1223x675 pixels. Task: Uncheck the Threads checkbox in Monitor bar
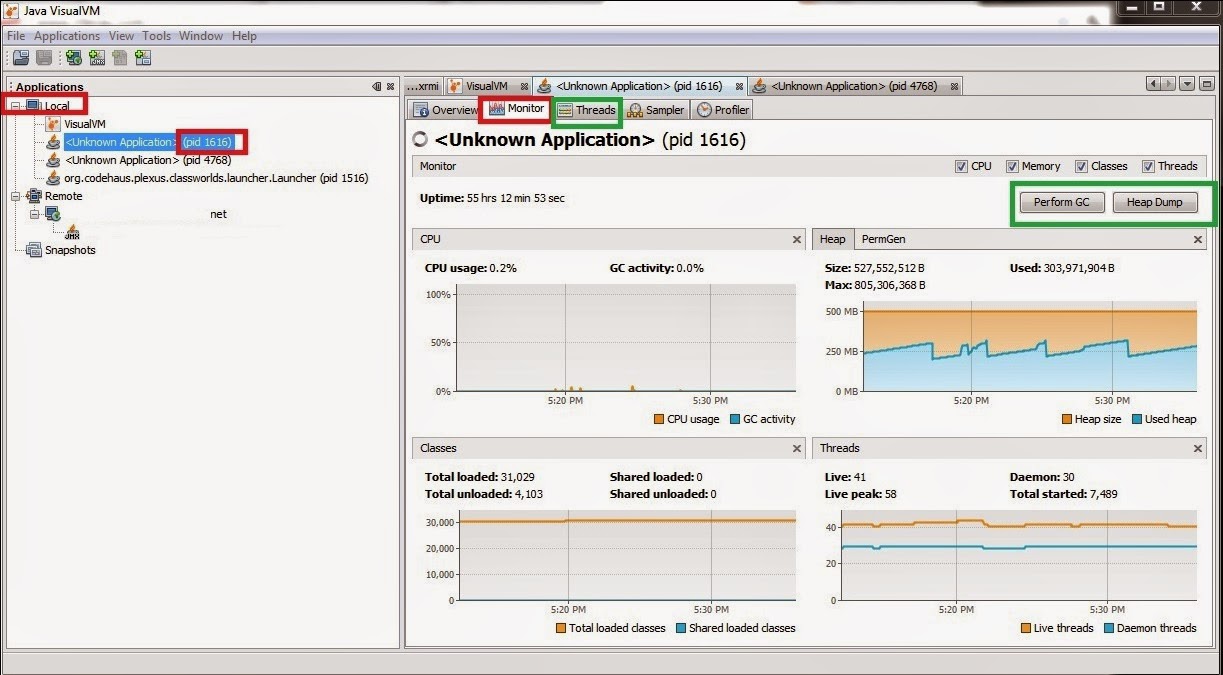tap(1148, 166)
